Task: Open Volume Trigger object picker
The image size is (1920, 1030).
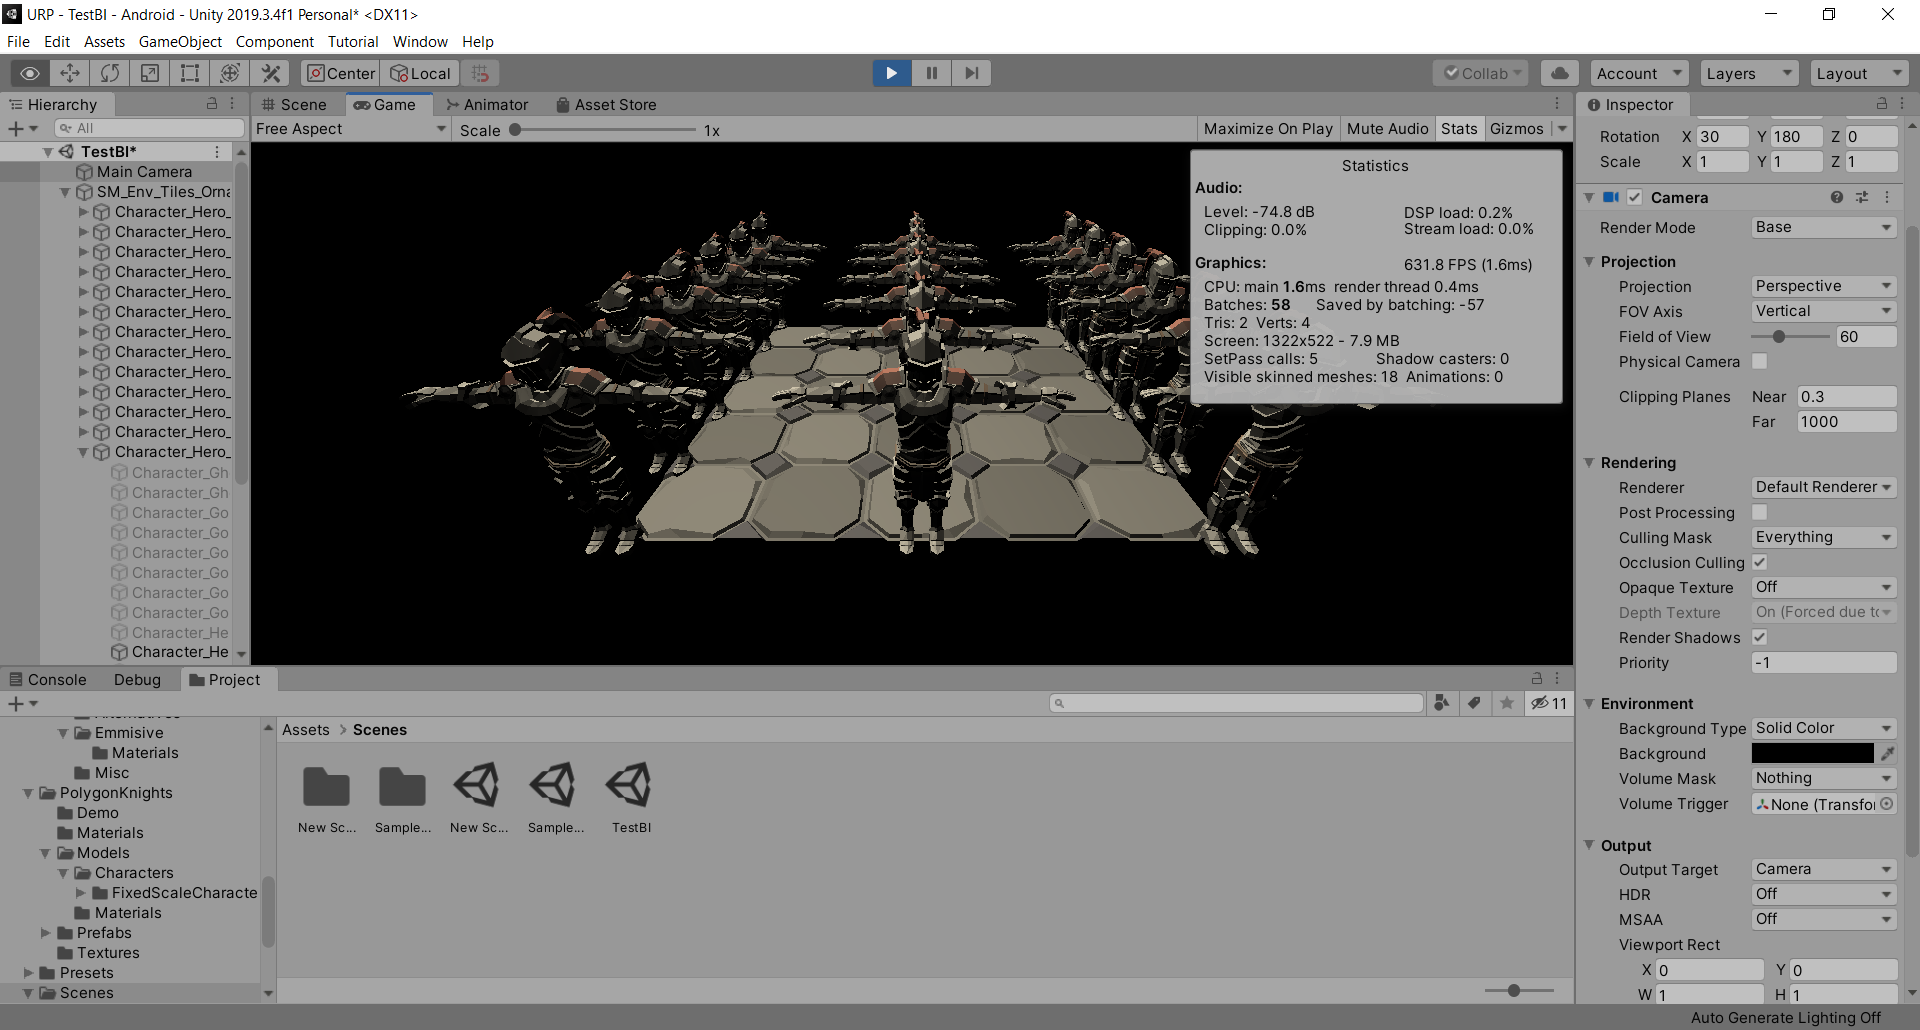Action: tap(1887, 804)
